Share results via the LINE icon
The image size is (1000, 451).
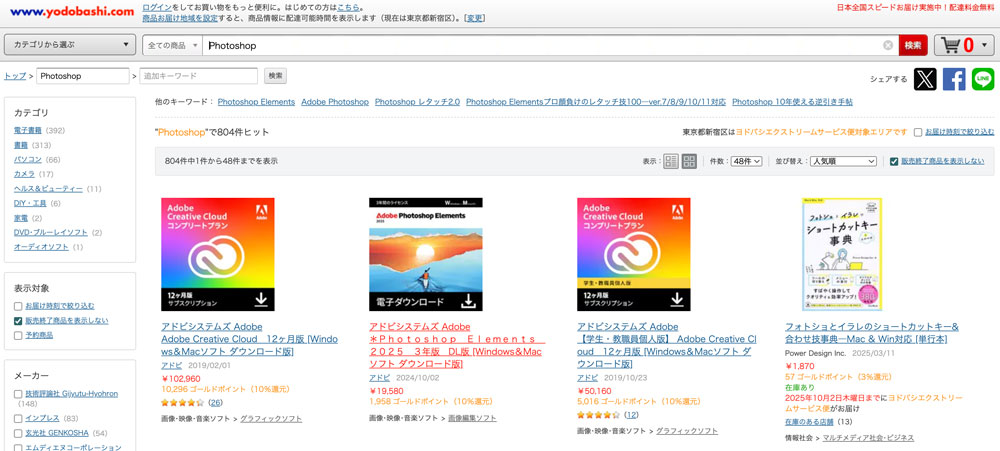[983, 79]
